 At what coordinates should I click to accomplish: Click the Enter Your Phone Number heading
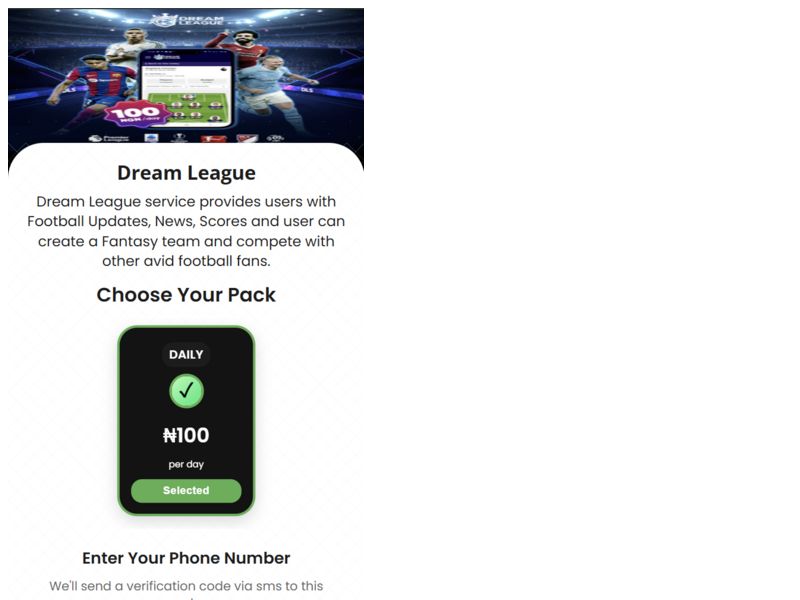pos(186,558)
